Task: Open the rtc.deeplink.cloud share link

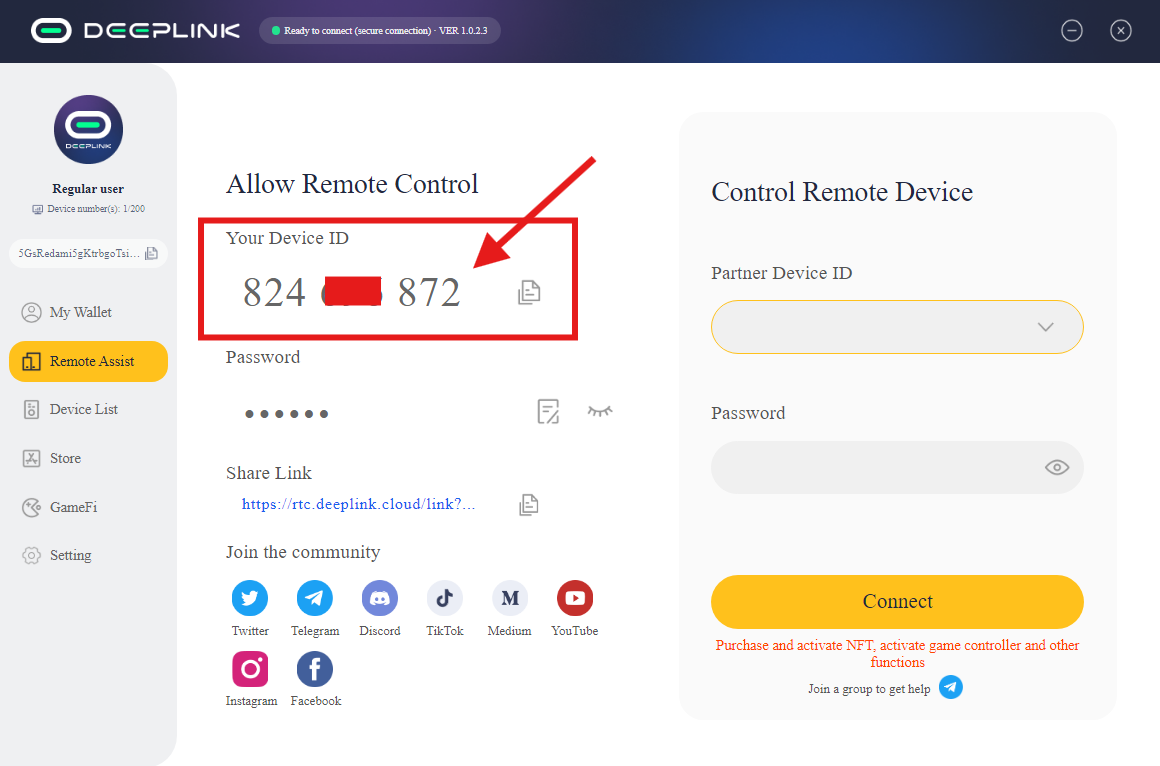Action: click(358, 504)
